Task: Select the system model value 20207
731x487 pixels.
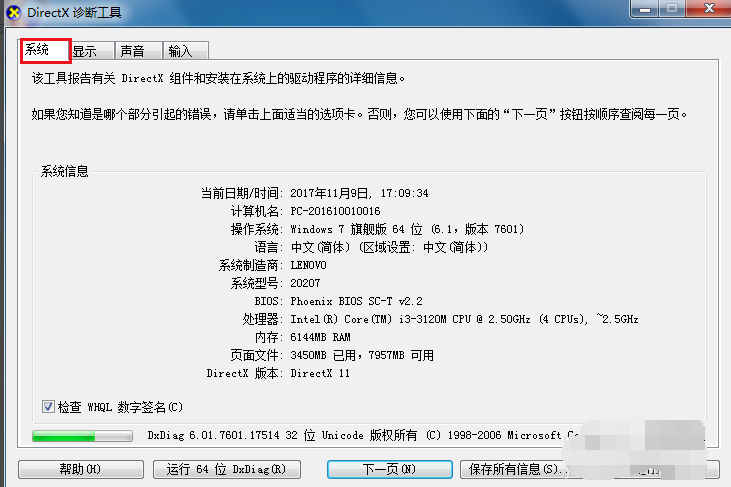Action: (305, 283)
